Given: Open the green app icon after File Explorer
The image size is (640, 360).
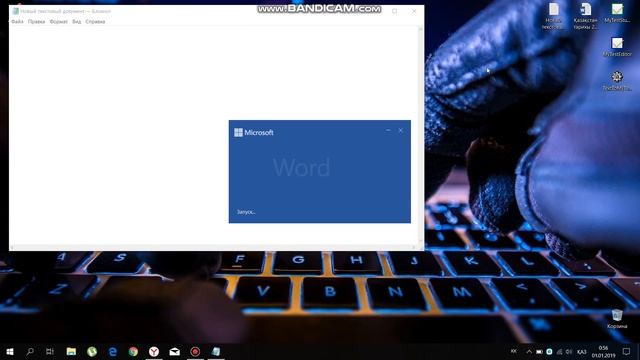Looking at the screenshot, I should coord(92,351).
